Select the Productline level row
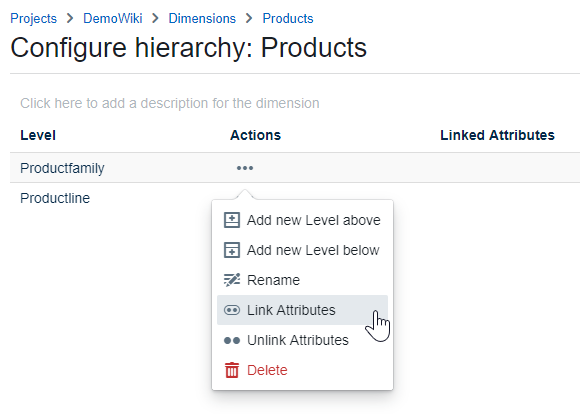The height and width of the screenshot is (414, 580). click(295, 198)
